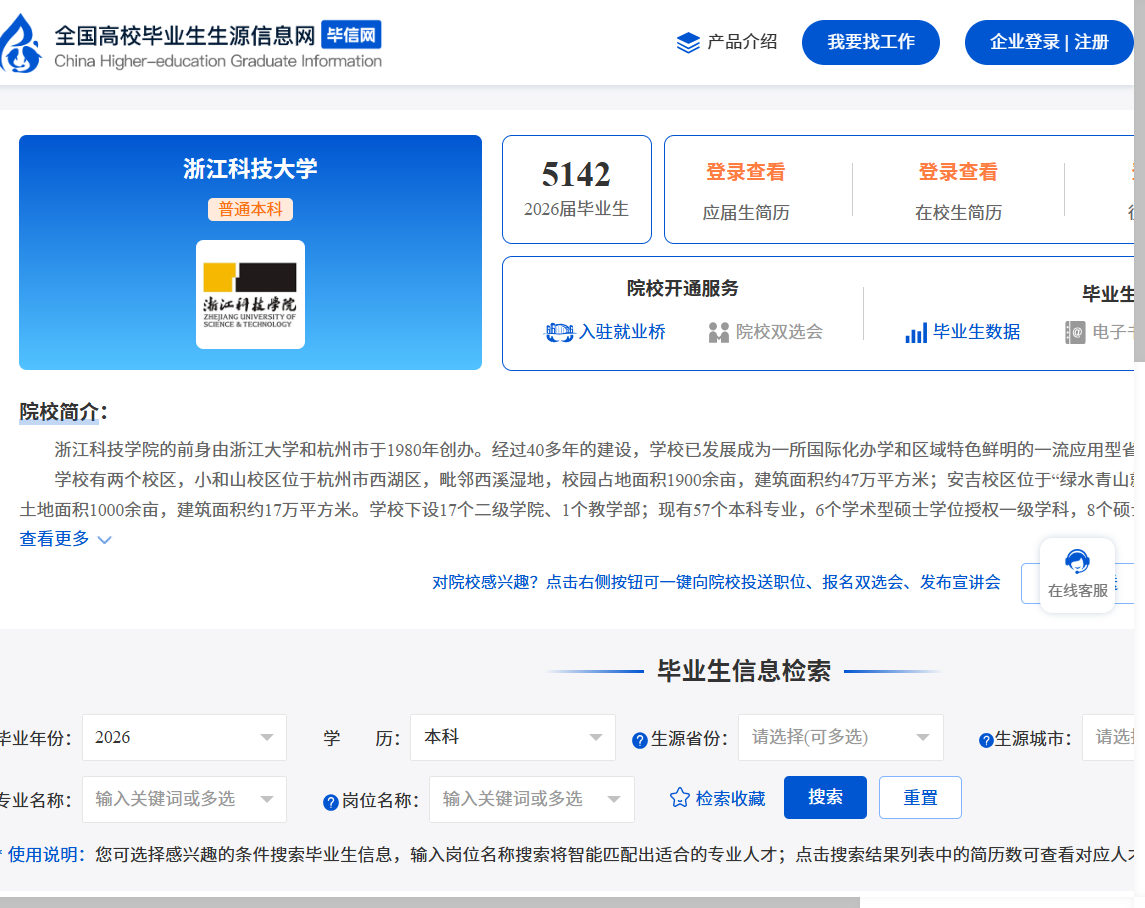This screenshot has width=1145, height=908.
Task: Click the 企业登录 | 注册 button
Action: pyautogui.click(x=1048, y=42)
